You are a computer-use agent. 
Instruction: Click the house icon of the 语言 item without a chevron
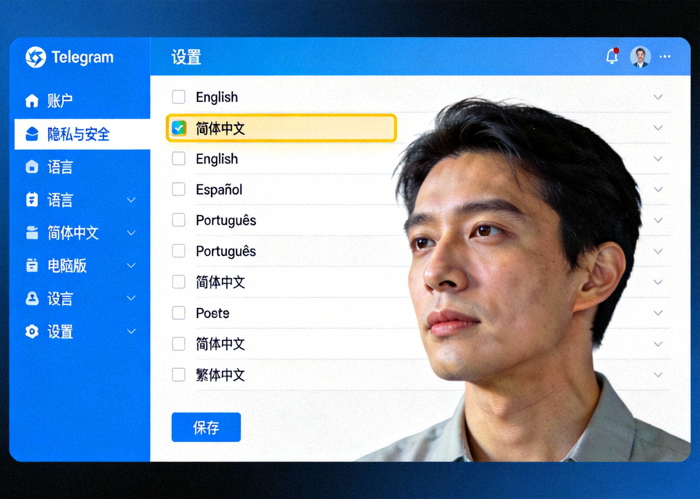coord(32,167)
